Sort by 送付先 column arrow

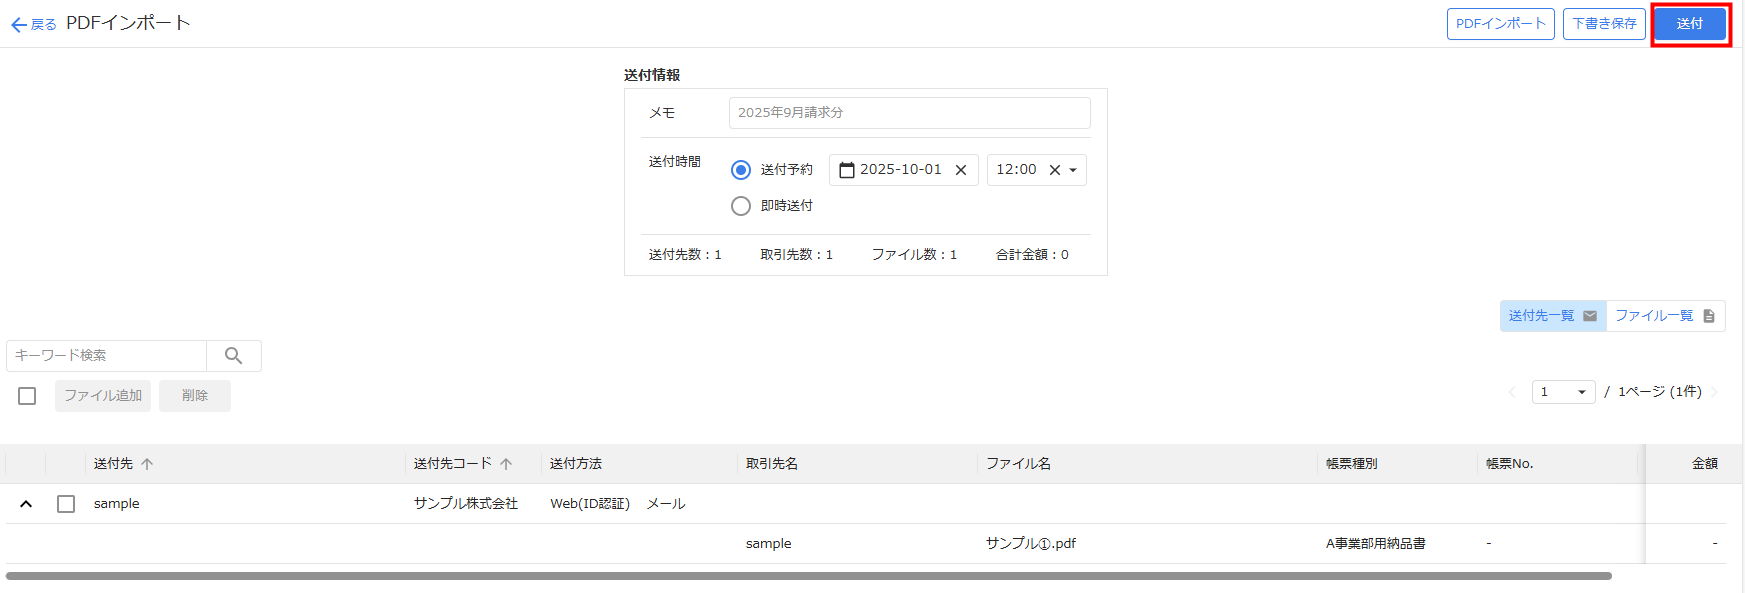(x=147, y=464)
